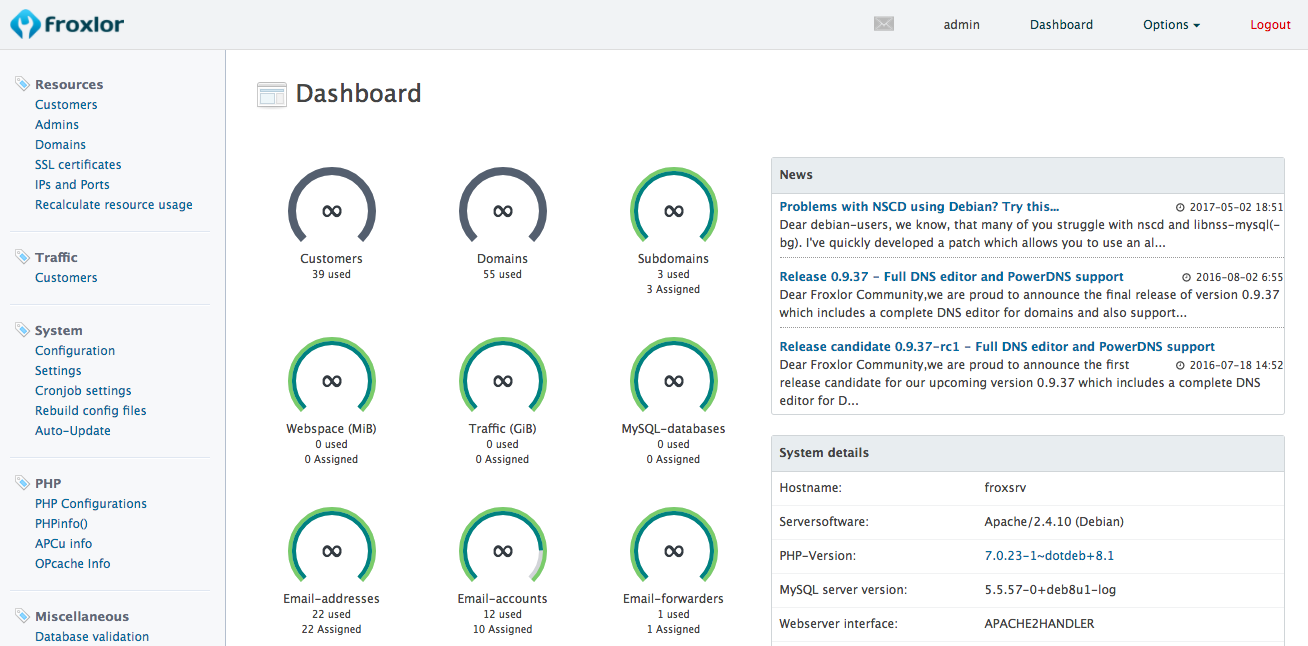Open the Configuration page
Viewport: 1308px width, 646px height.
75,351
